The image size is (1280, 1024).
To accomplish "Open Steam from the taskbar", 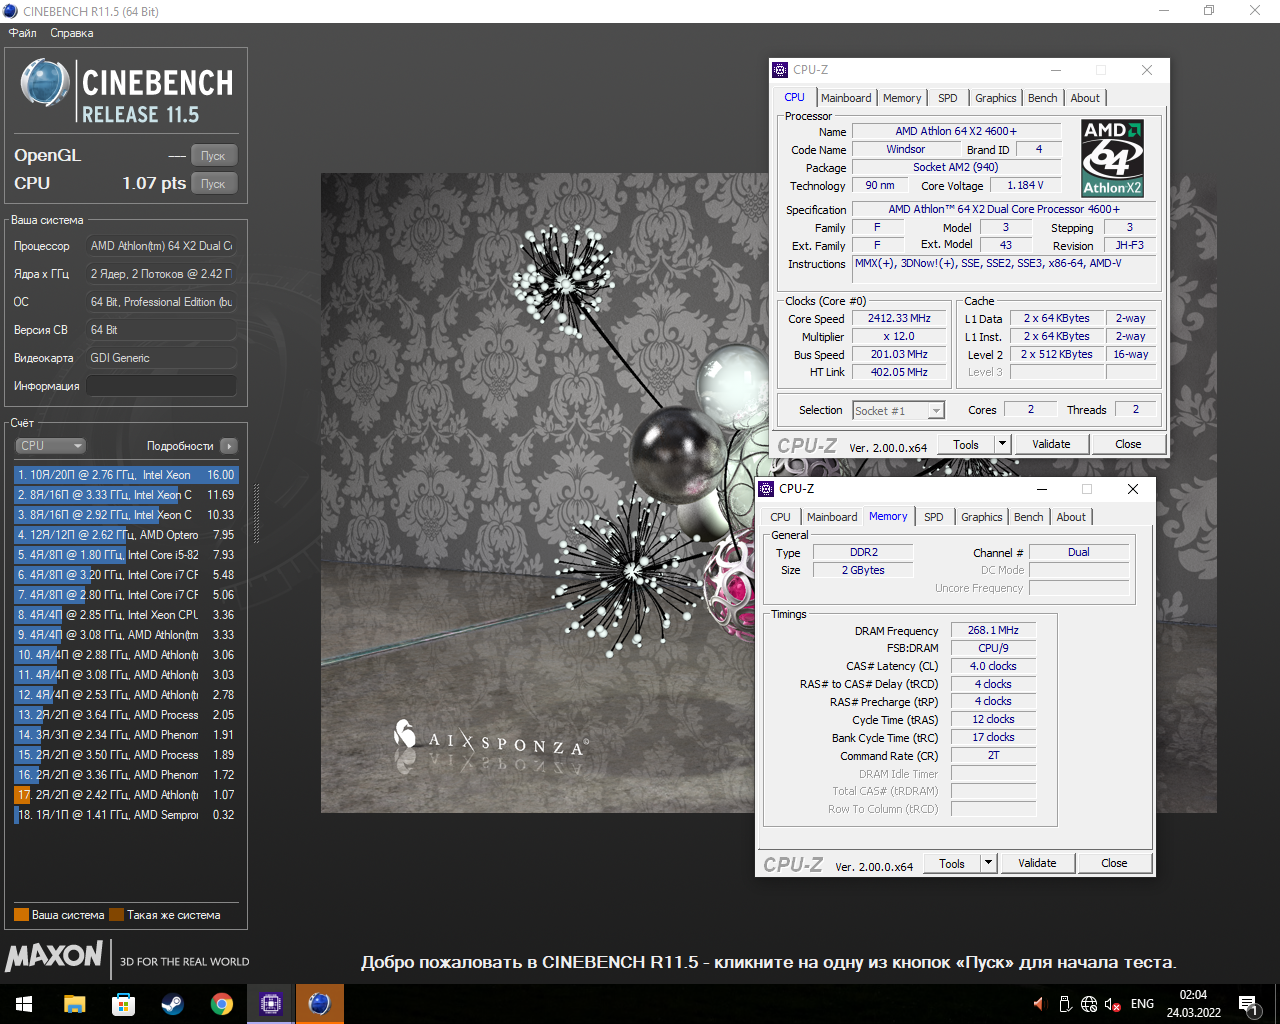I will [x=172, y=1004].
